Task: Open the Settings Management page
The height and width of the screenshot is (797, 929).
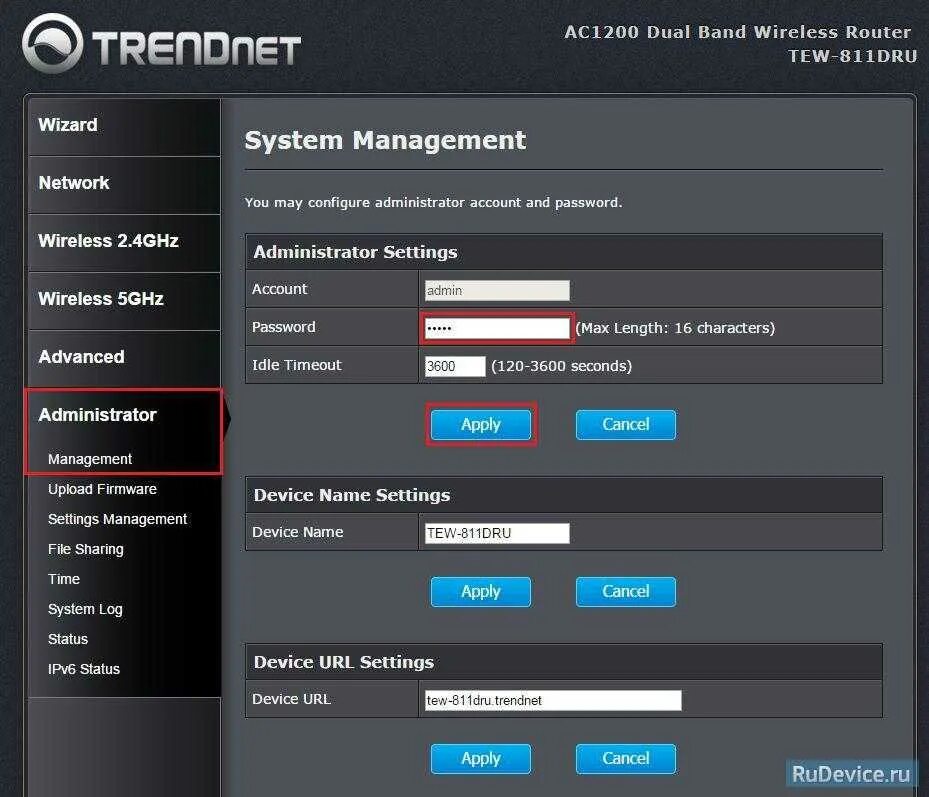Action: click(117, 519)
